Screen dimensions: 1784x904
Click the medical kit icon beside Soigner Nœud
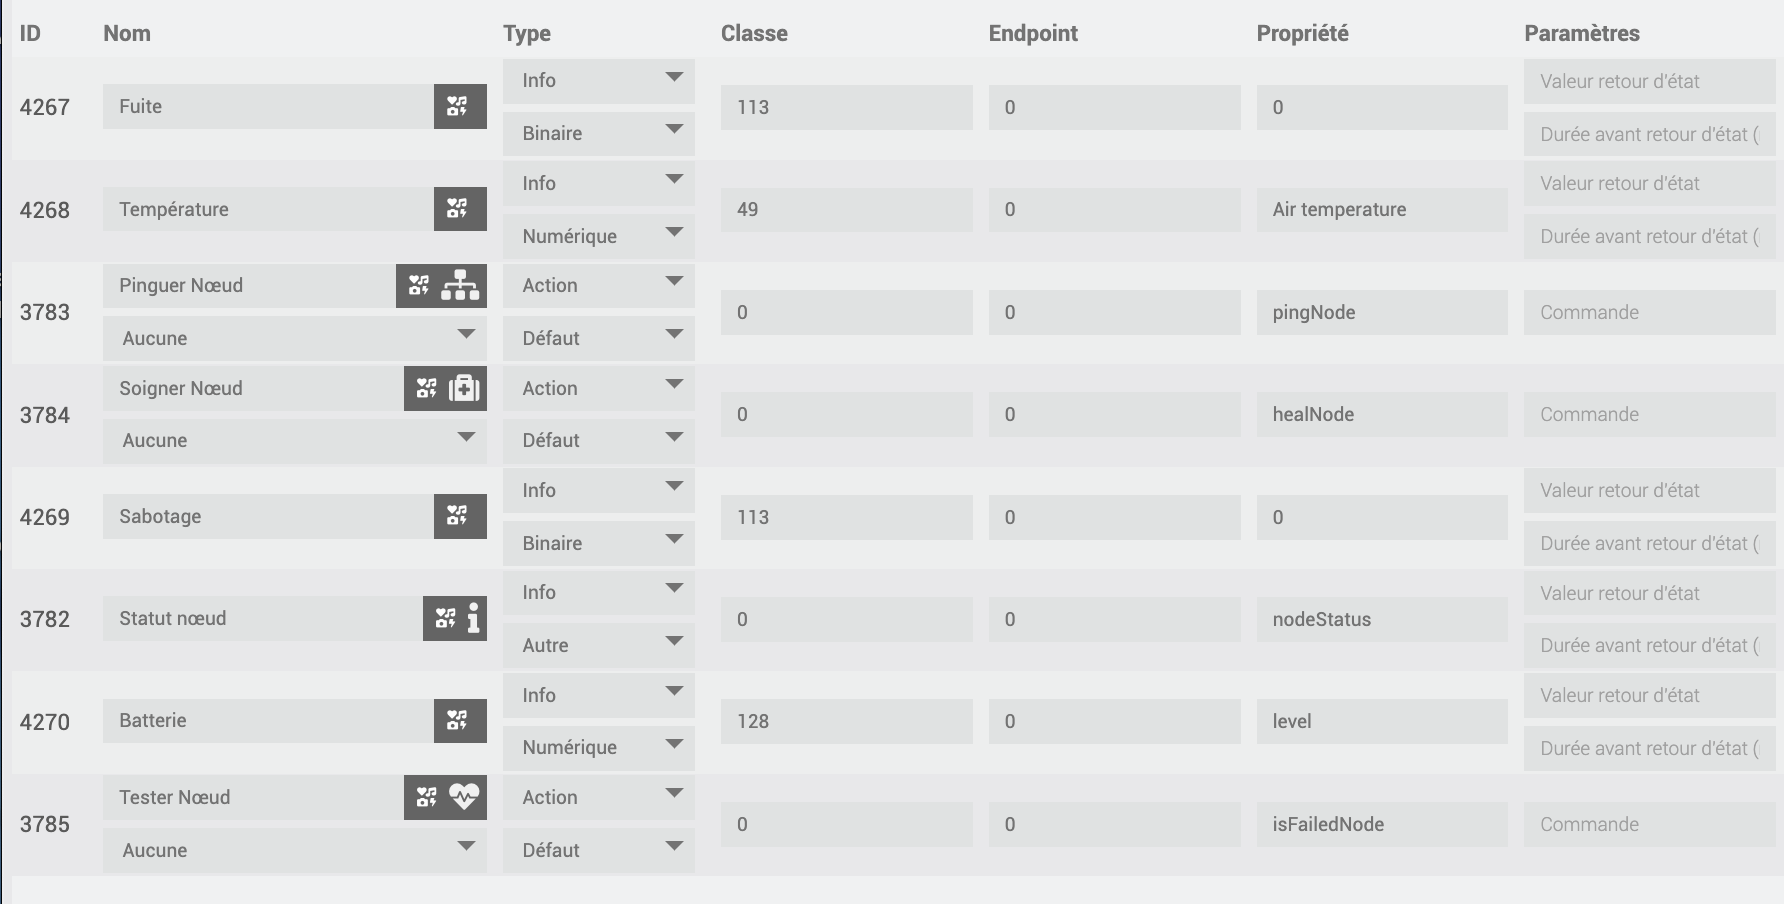coord(465,388)
